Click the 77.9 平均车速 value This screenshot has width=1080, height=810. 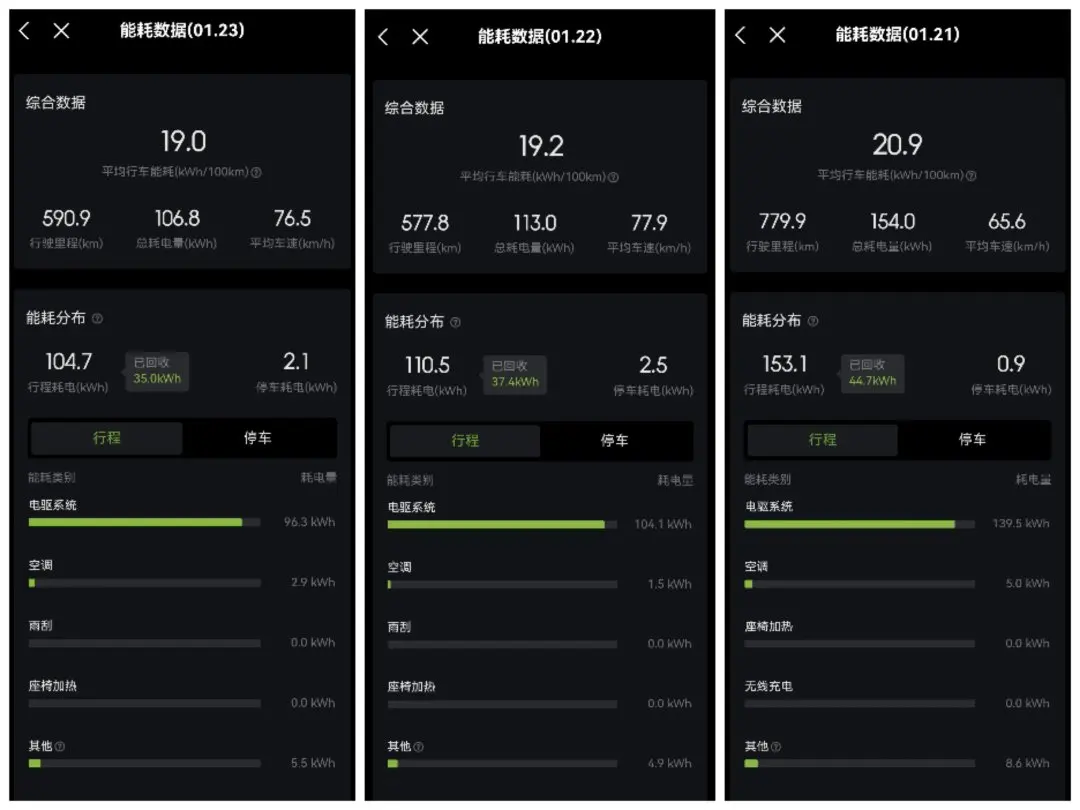(649, 223)
